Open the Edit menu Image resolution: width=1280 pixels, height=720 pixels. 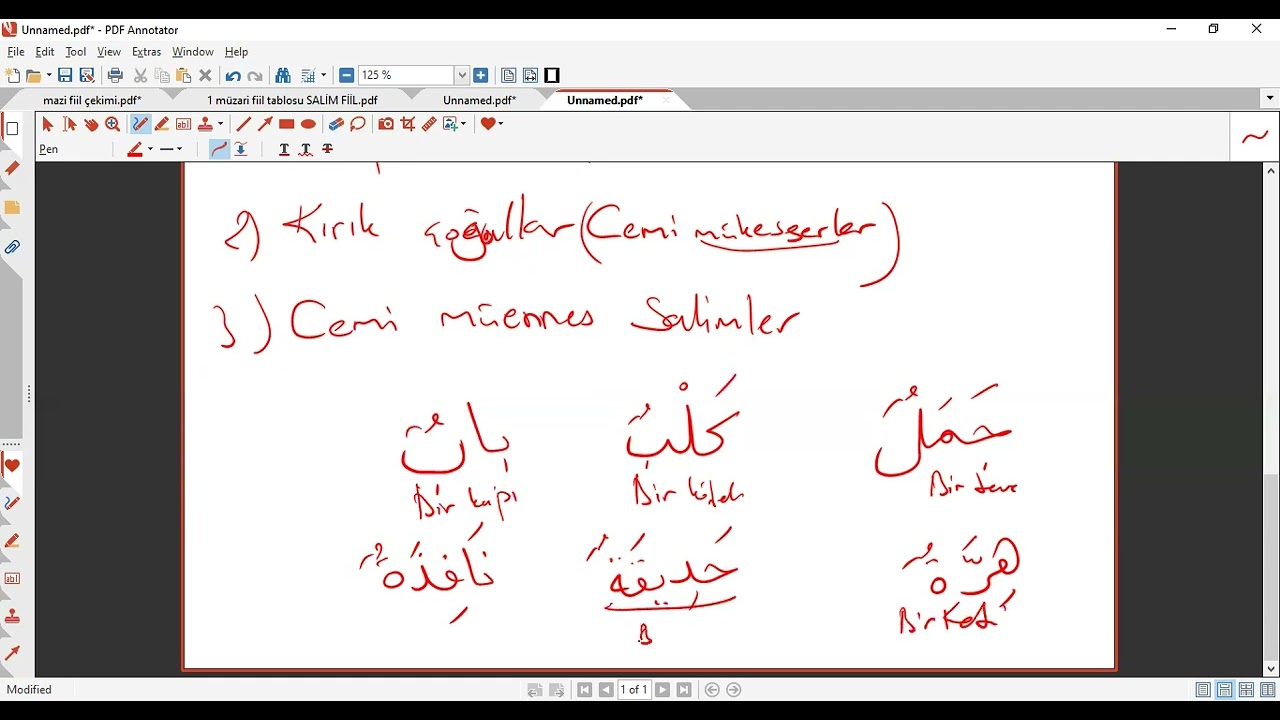[x=45, y=52]
